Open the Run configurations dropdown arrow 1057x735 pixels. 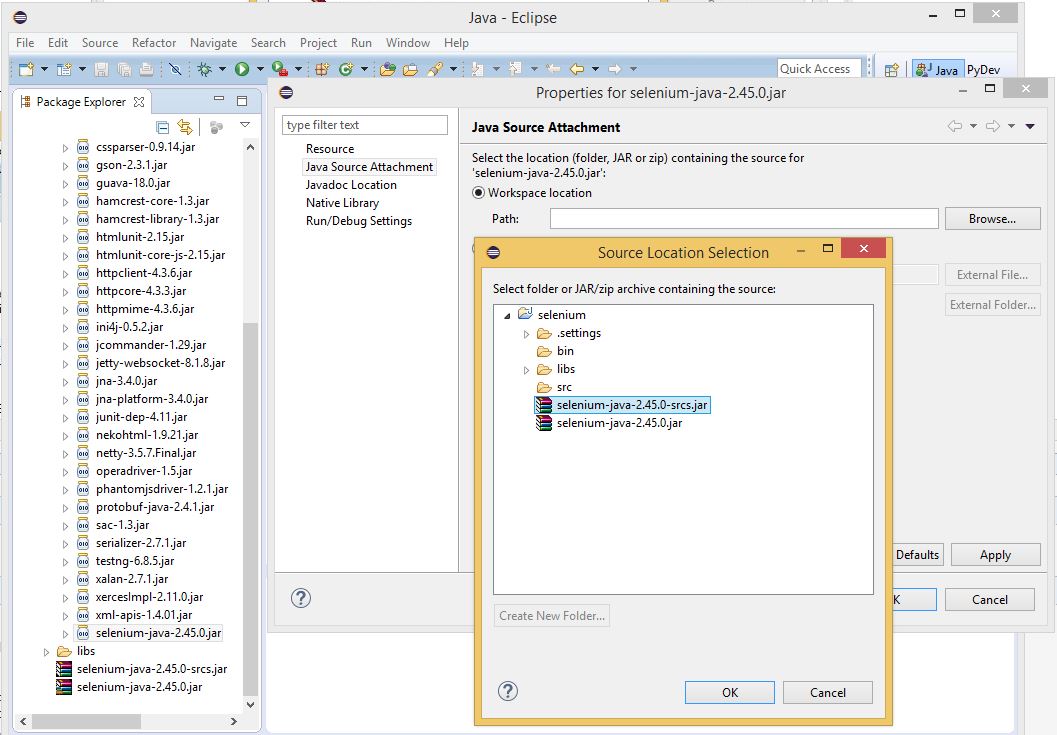260,69
